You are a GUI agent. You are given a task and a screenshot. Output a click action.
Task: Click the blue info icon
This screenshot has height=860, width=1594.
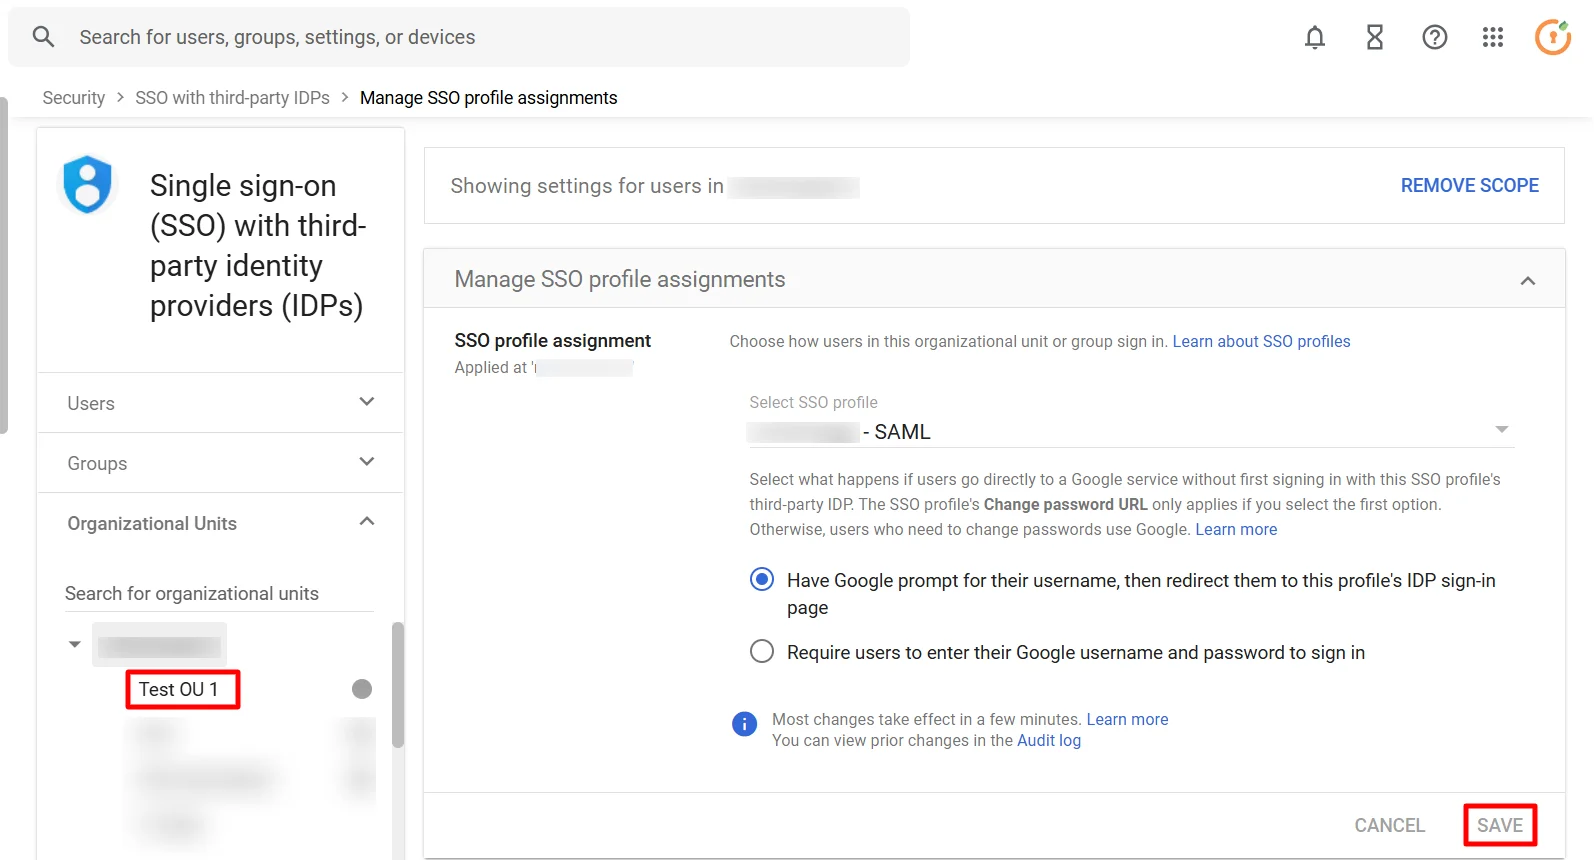pos(744,724)
